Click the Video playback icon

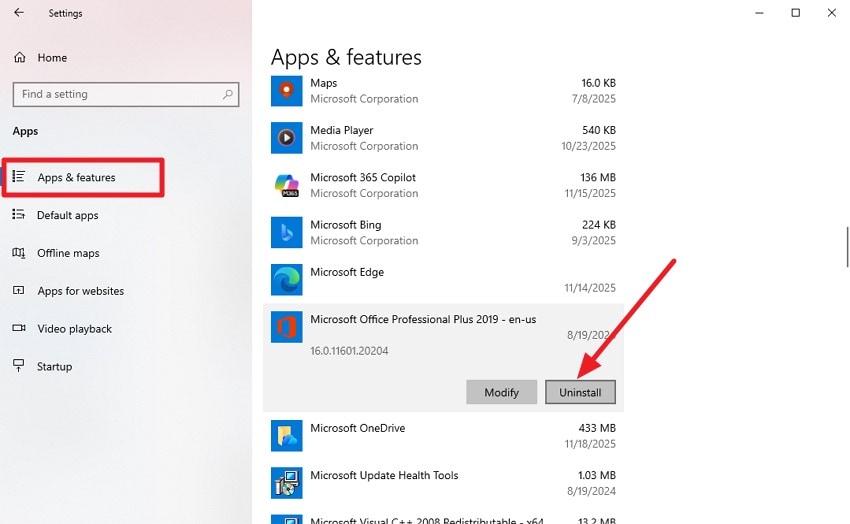click(x=19, y=328)
